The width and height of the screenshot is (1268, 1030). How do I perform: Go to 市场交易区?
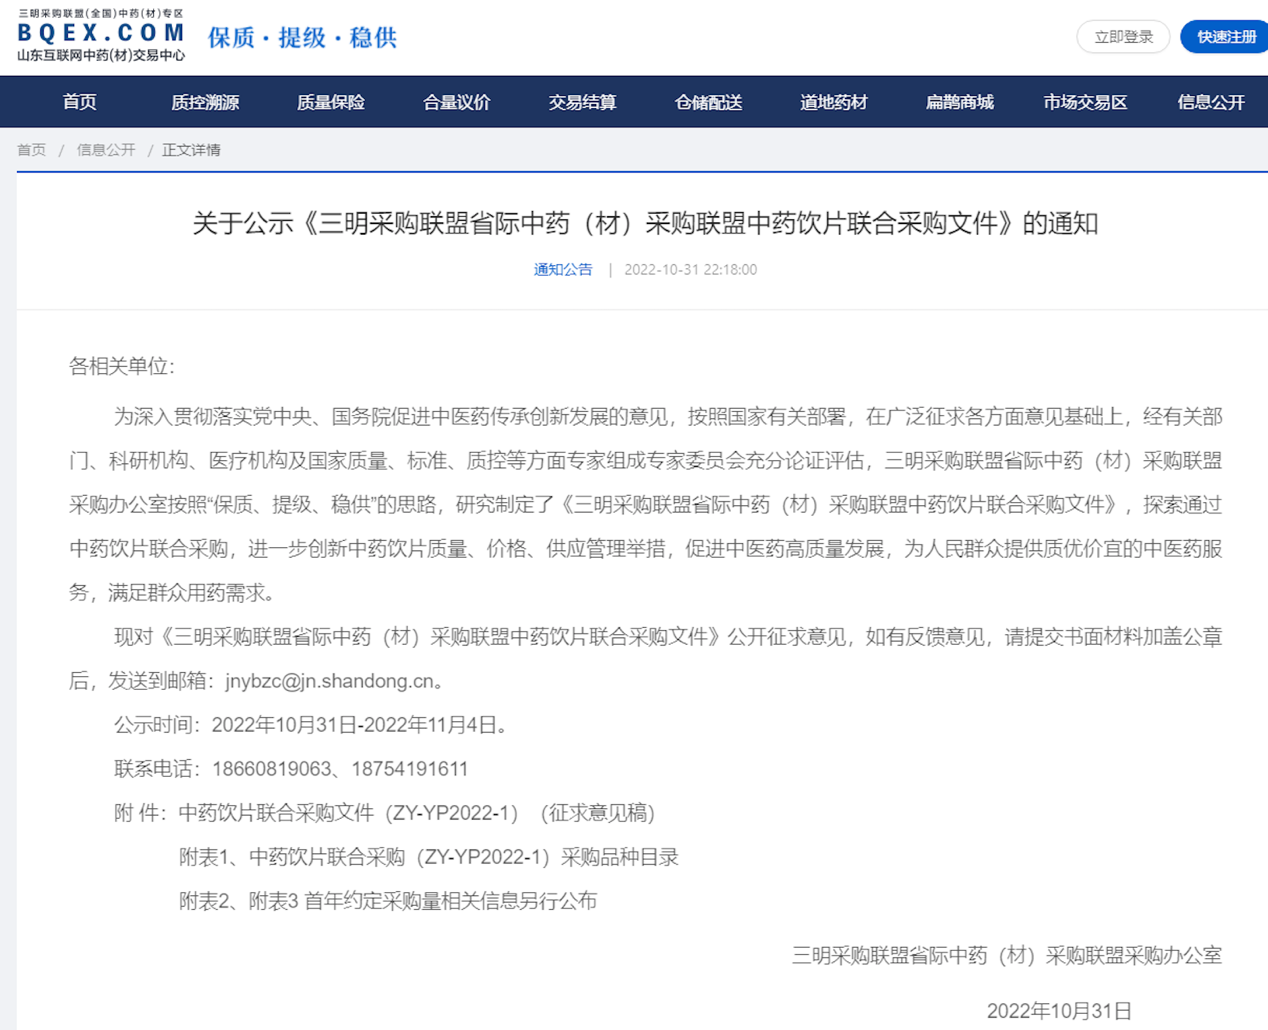pos(1085,102)
